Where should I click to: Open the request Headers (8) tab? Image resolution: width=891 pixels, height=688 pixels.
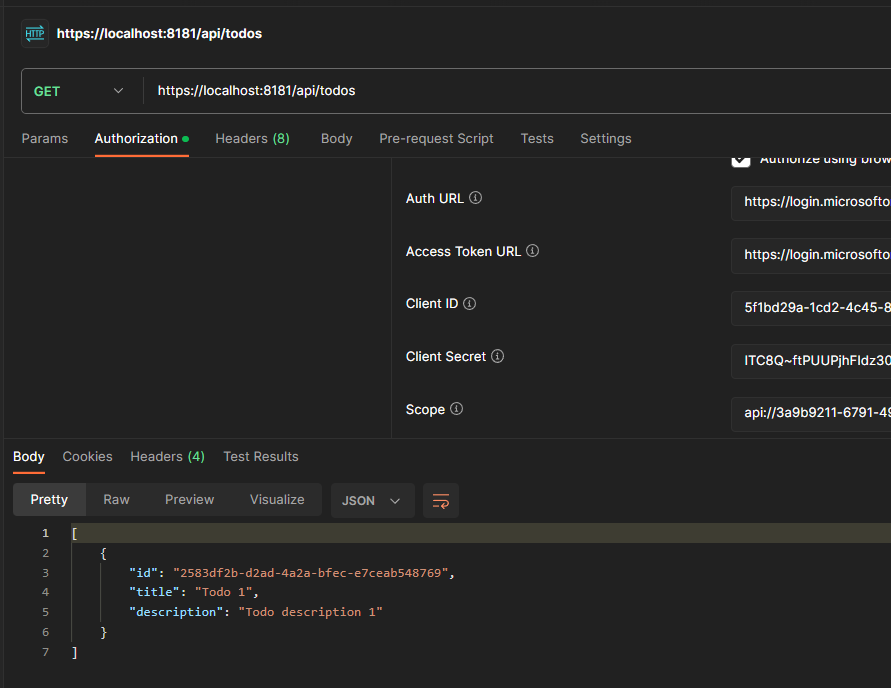(x=252, y=139)
